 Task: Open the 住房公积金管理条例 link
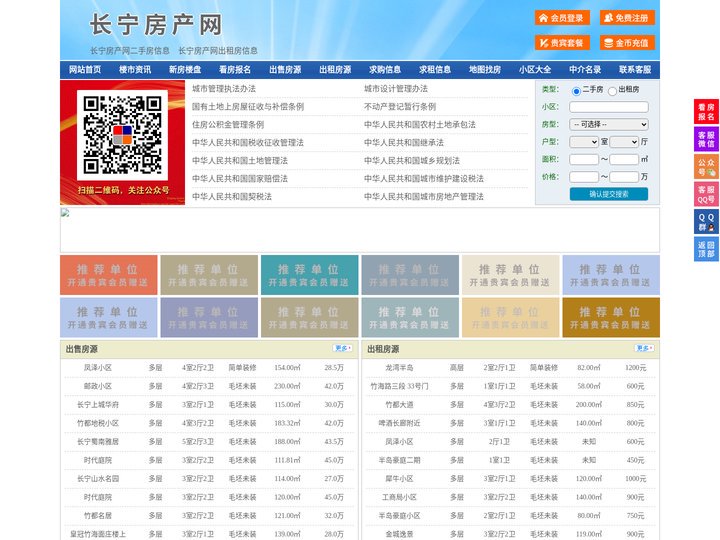pos(228,124)
